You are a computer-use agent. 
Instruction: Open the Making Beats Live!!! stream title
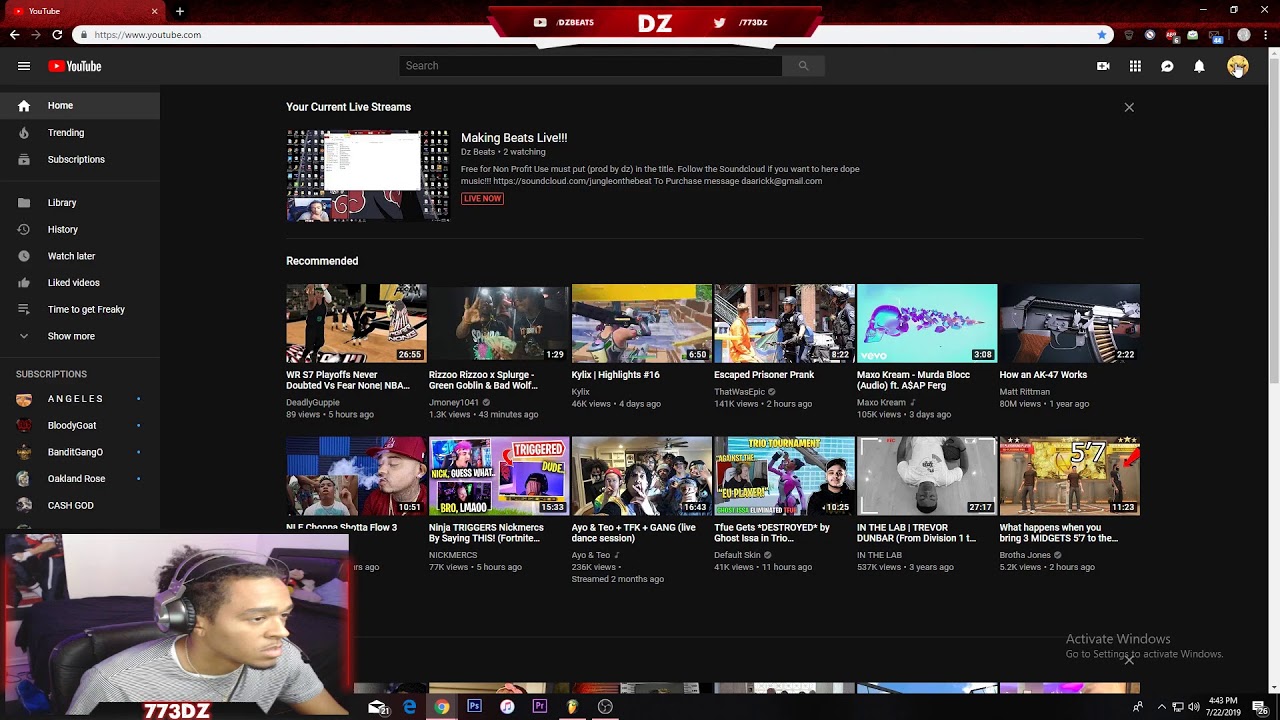click(x=514, y=138)
